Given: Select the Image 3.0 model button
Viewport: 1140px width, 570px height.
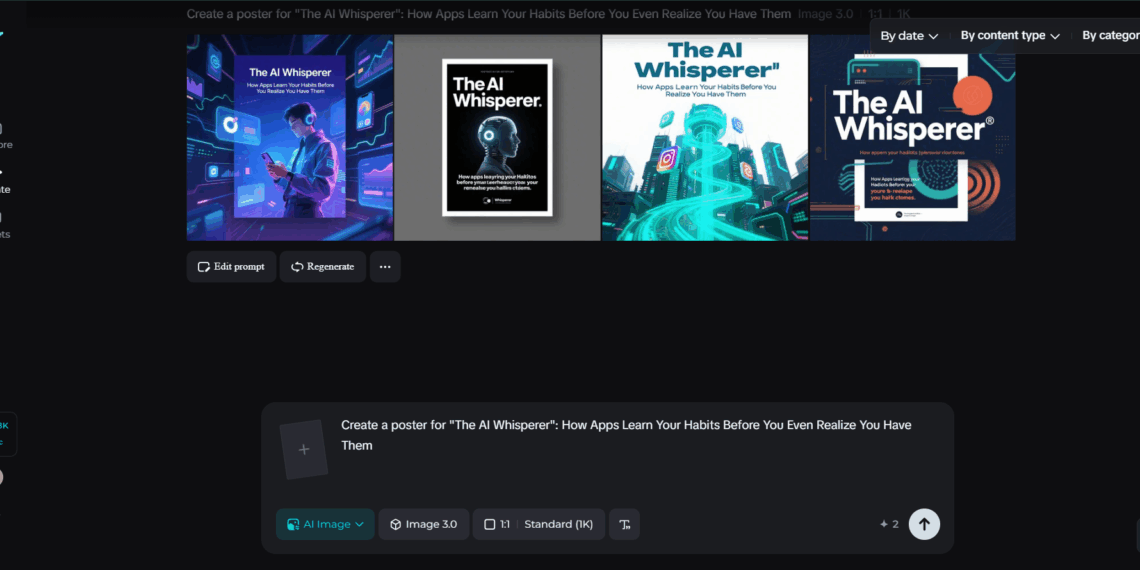Looking at the screenshot, I should click(424, 524).
